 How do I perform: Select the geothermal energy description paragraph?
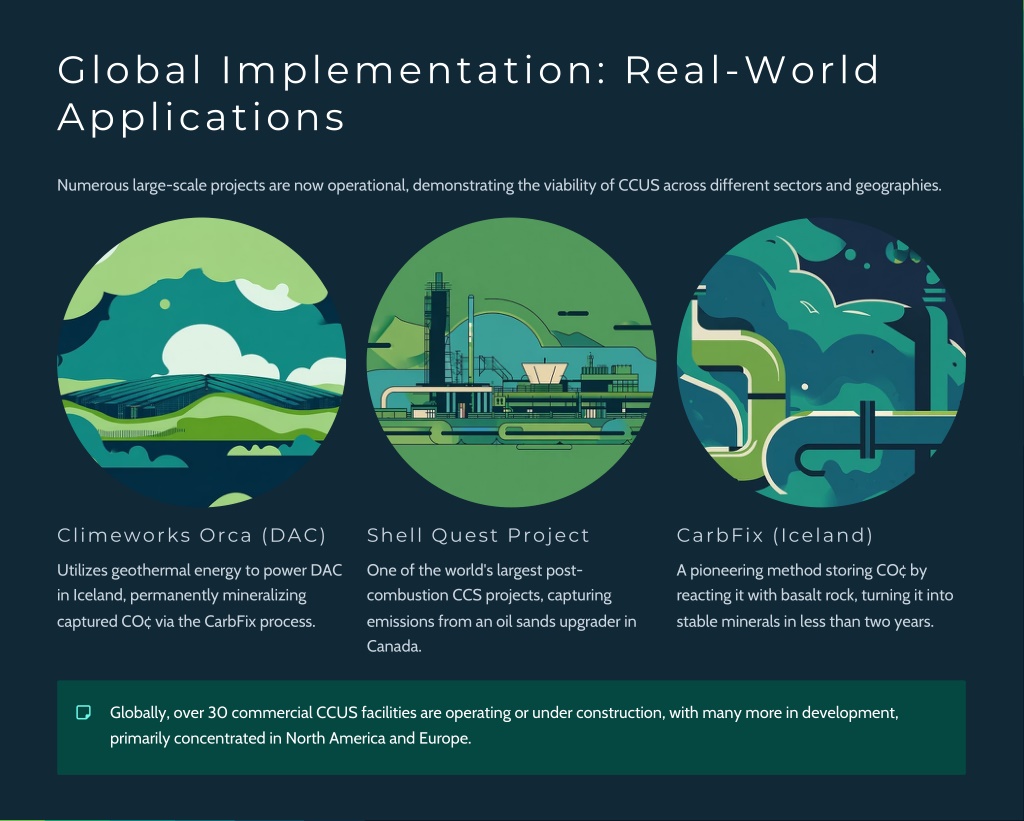point(200,595)
